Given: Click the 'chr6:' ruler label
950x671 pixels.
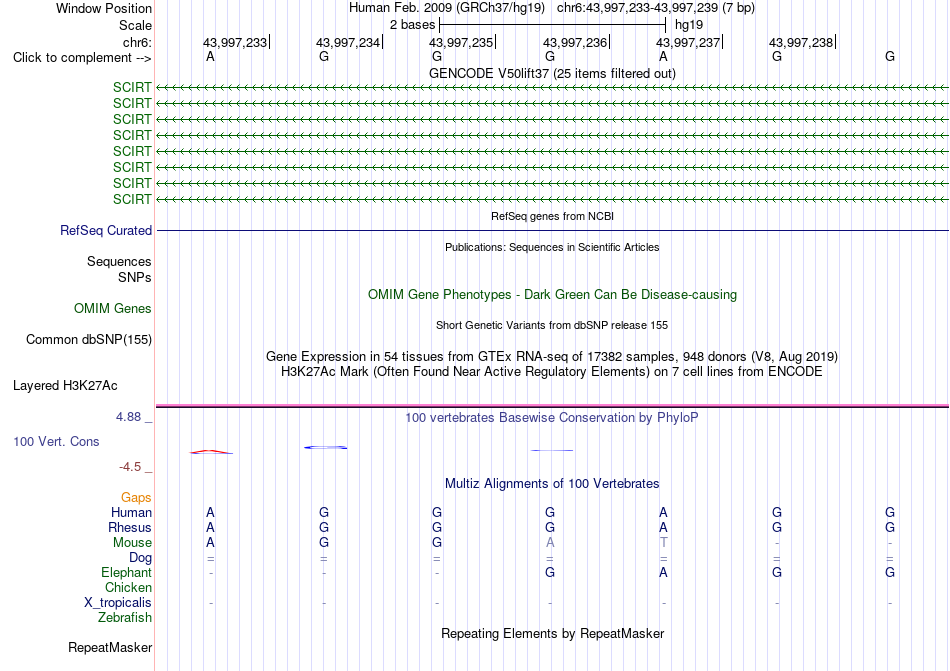Looking at the screenshot, I should pyautogui.click(x=137, y=42).
